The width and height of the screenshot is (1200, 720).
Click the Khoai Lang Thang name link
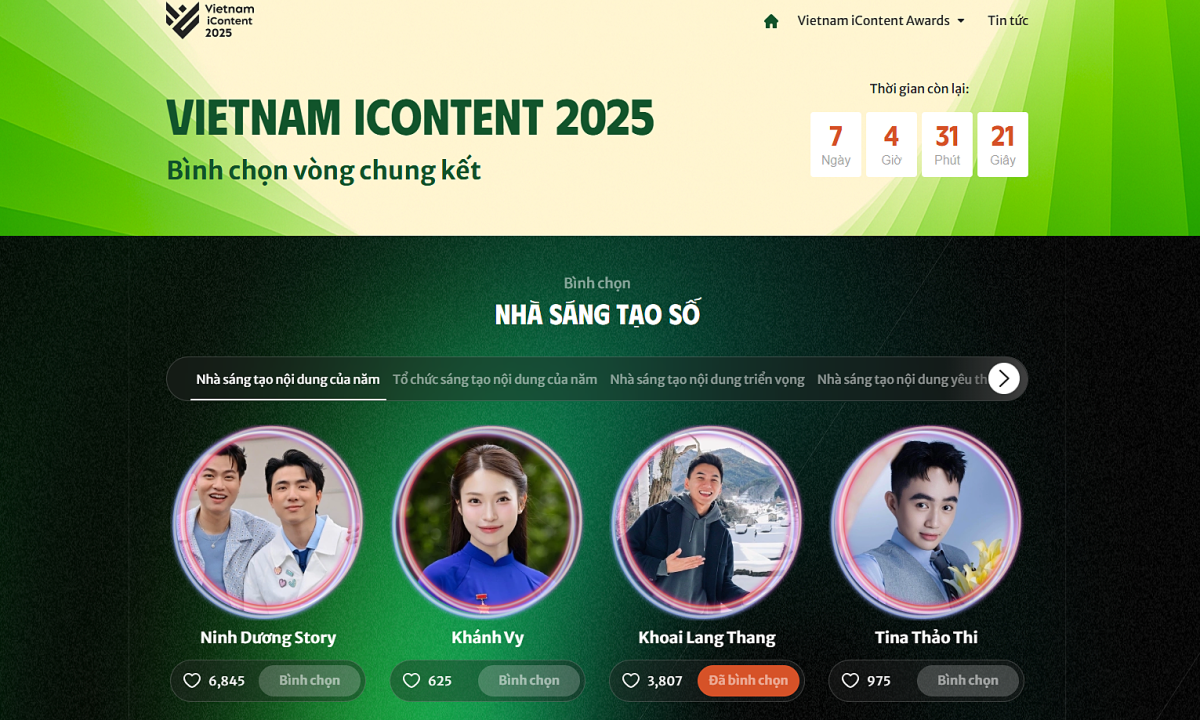707,637
